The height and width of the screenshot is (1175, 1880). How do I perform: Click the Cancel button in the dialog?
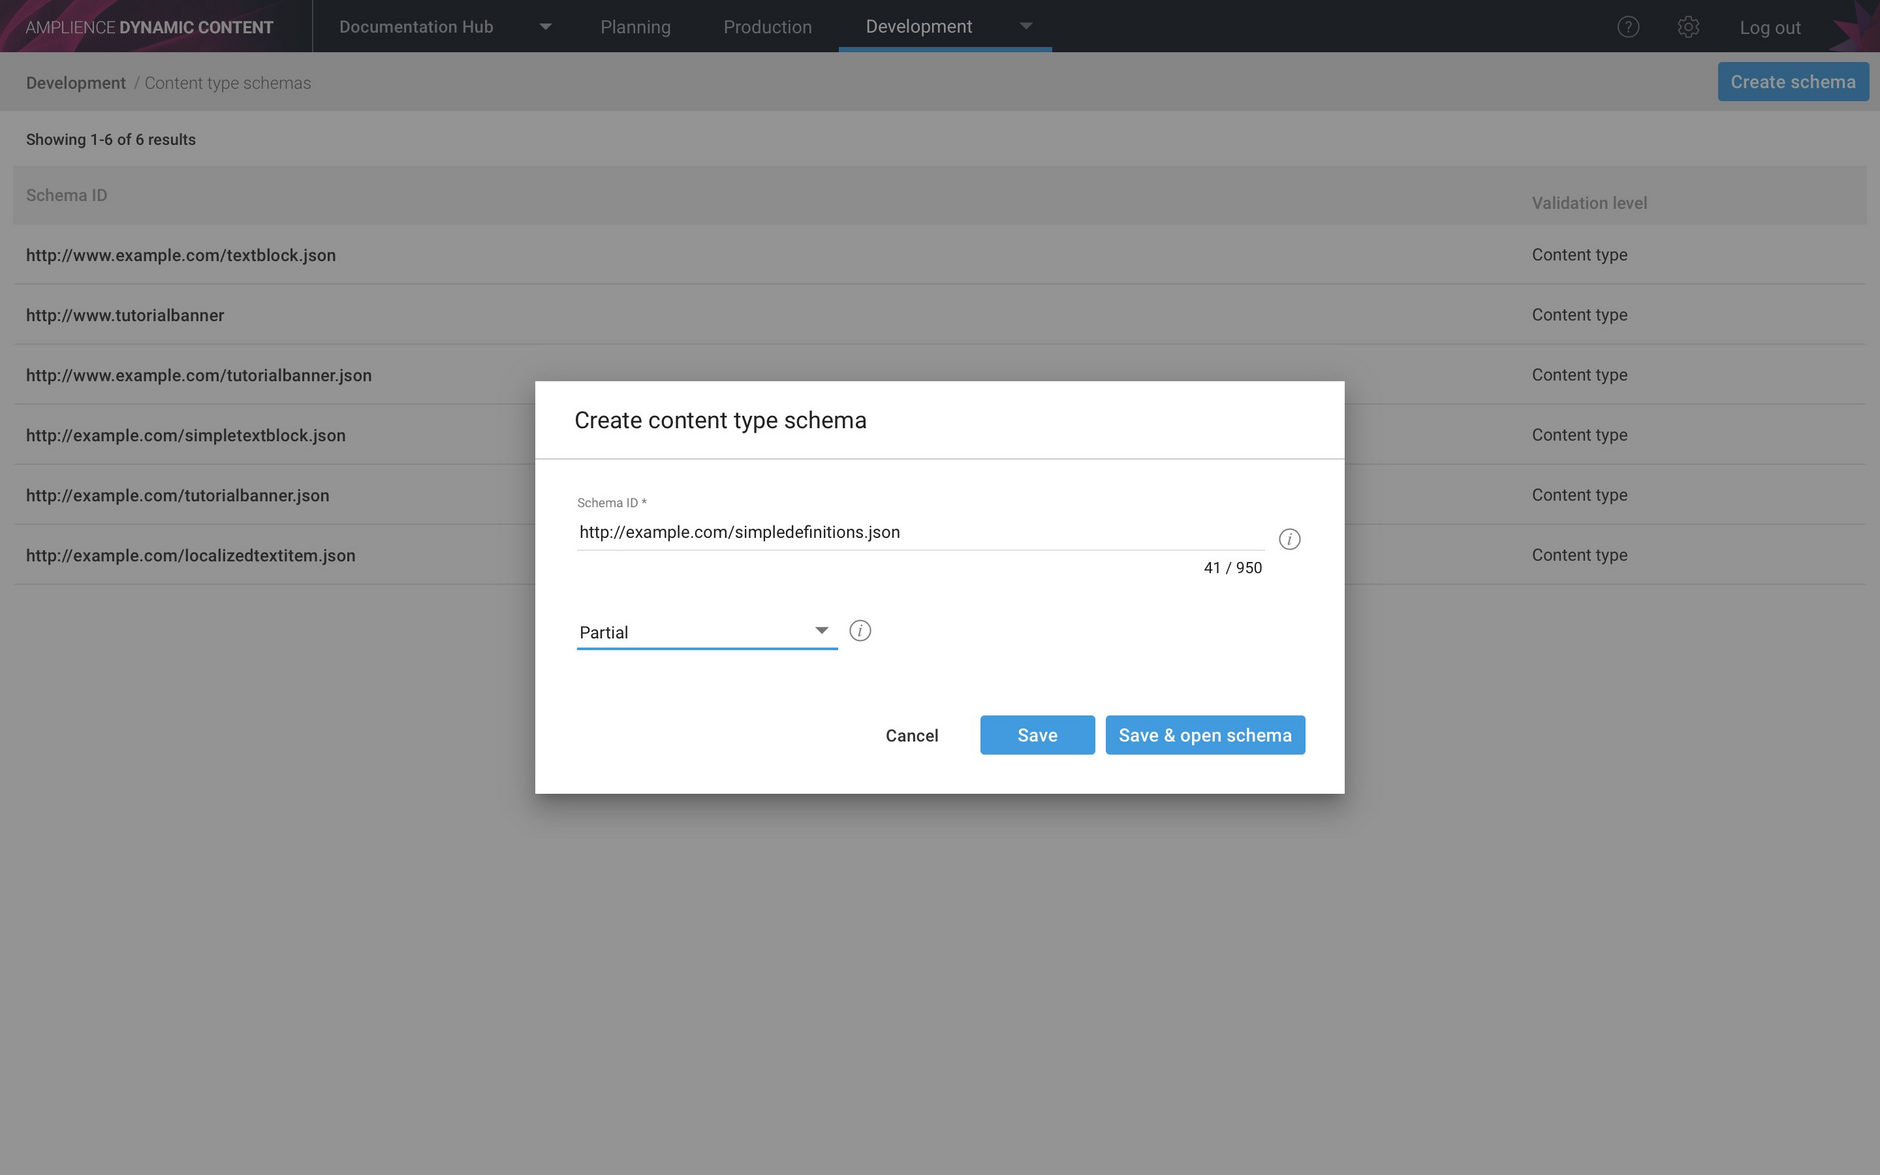tap(911, 735)
